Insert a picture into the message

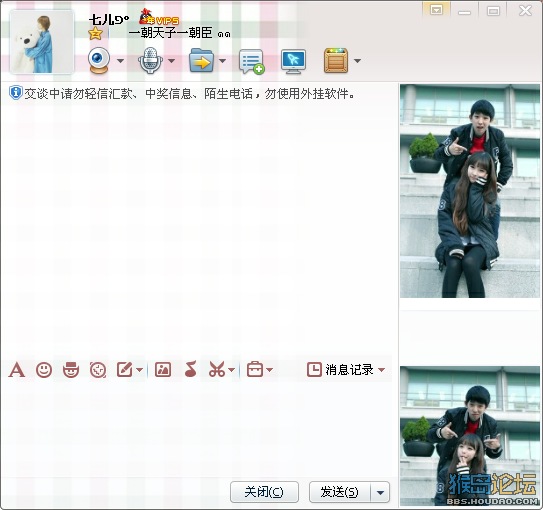pos(163,370)
